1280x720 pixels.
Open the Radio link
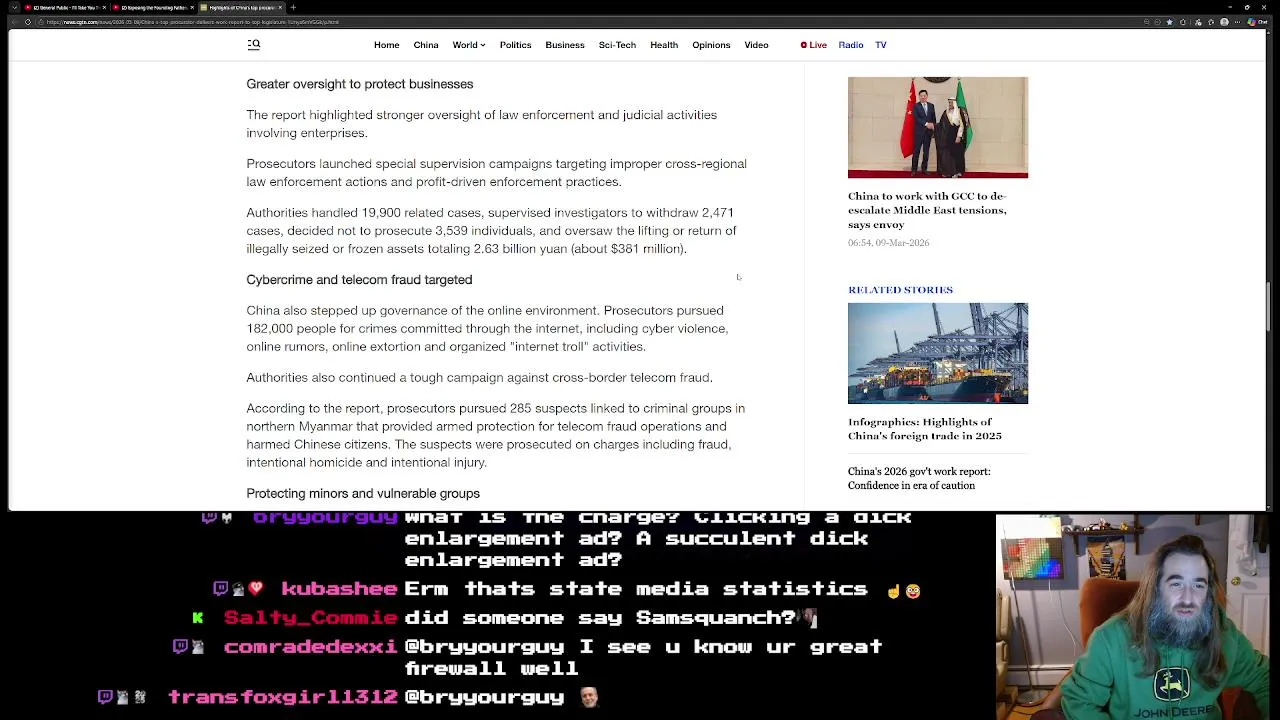tap(851, 45)
